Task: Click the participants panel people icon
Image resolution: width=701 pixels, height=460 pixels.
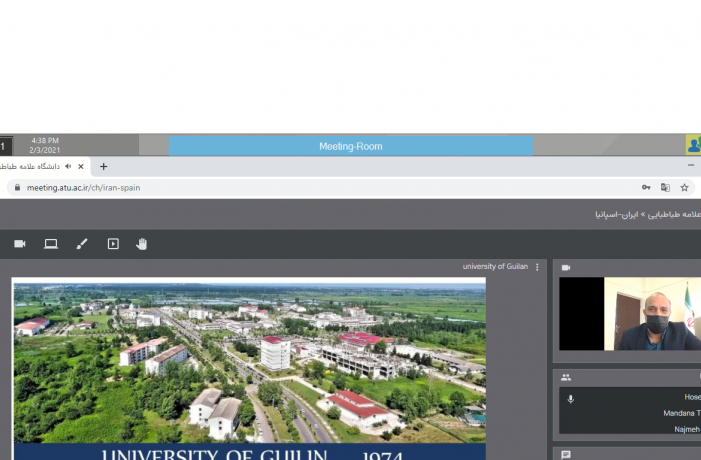Action: tap(566, 377)
